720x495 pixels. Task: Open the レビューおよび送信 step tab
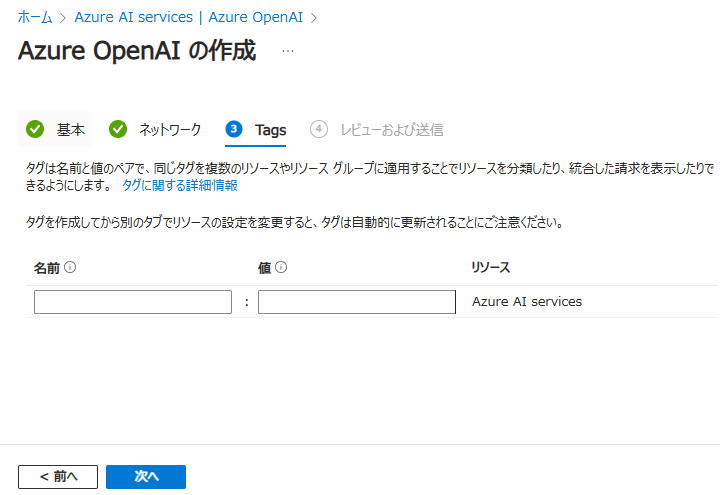pyautogui.click(x=377, y=129)
